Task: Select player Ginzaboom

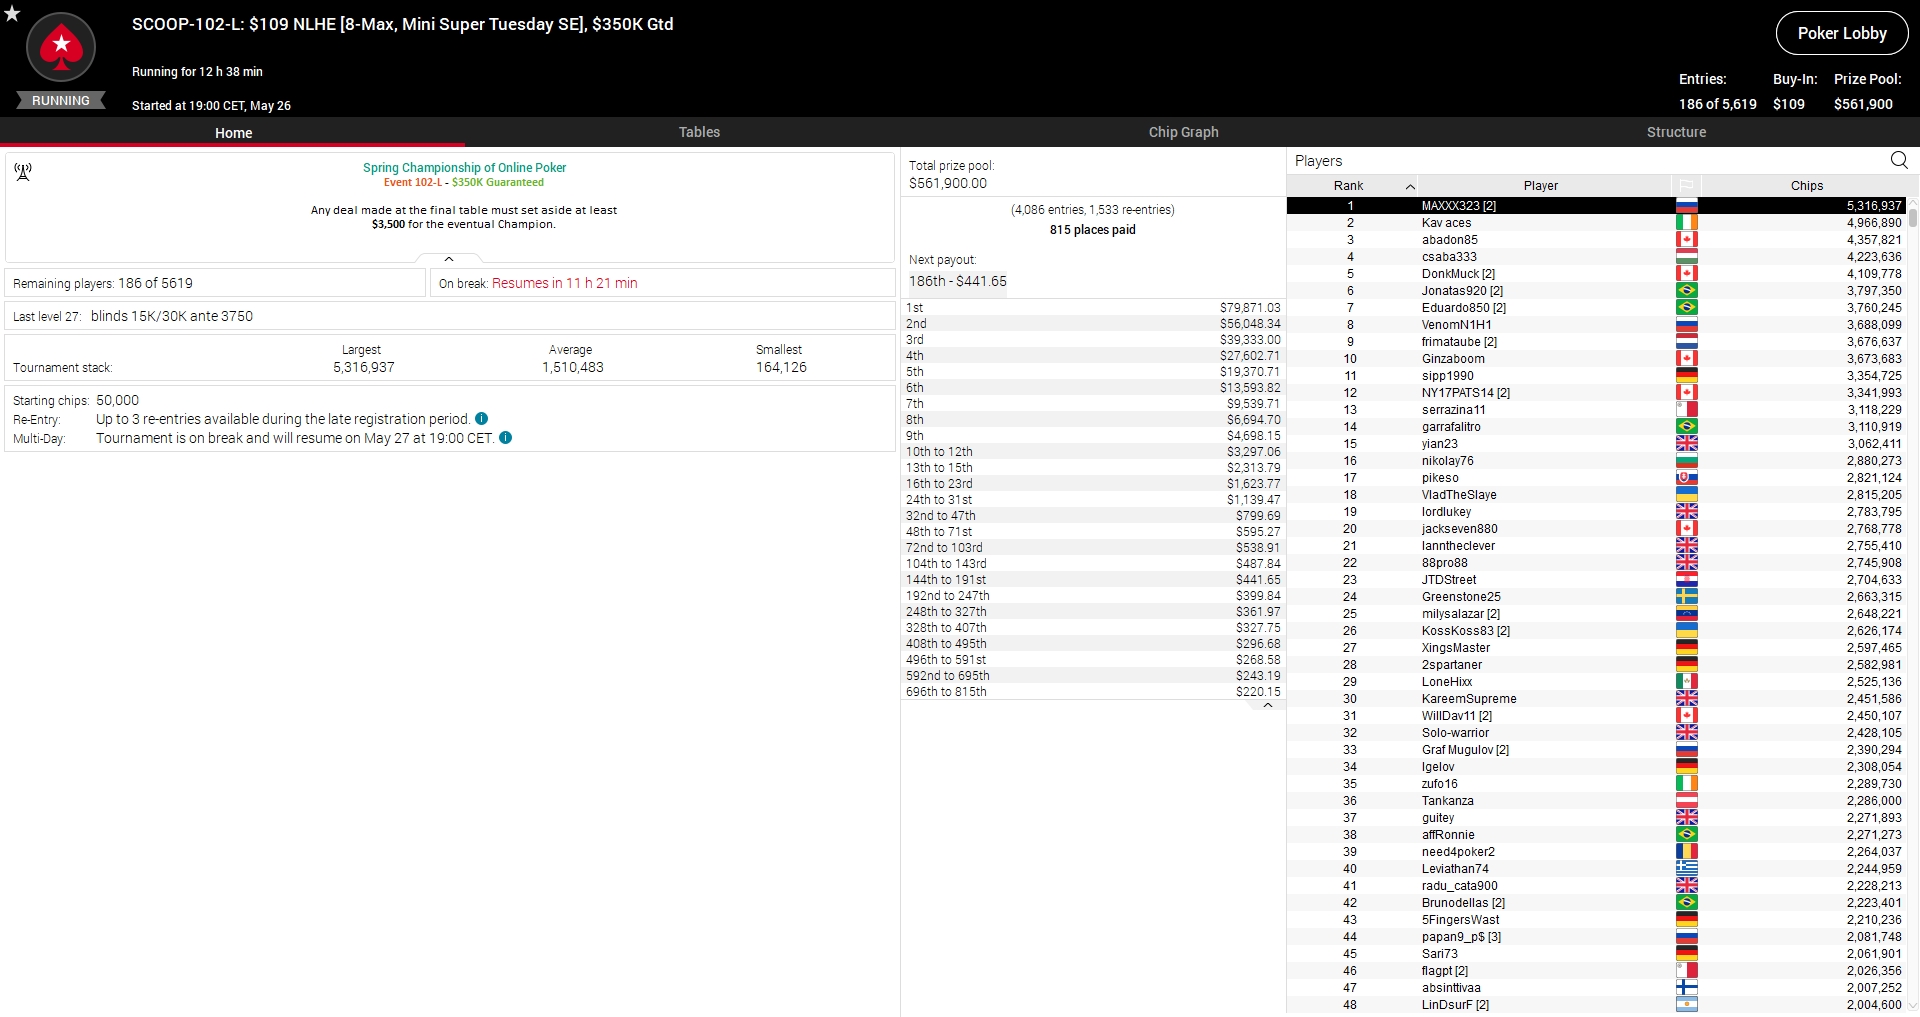Action: tap(1453, 359)
